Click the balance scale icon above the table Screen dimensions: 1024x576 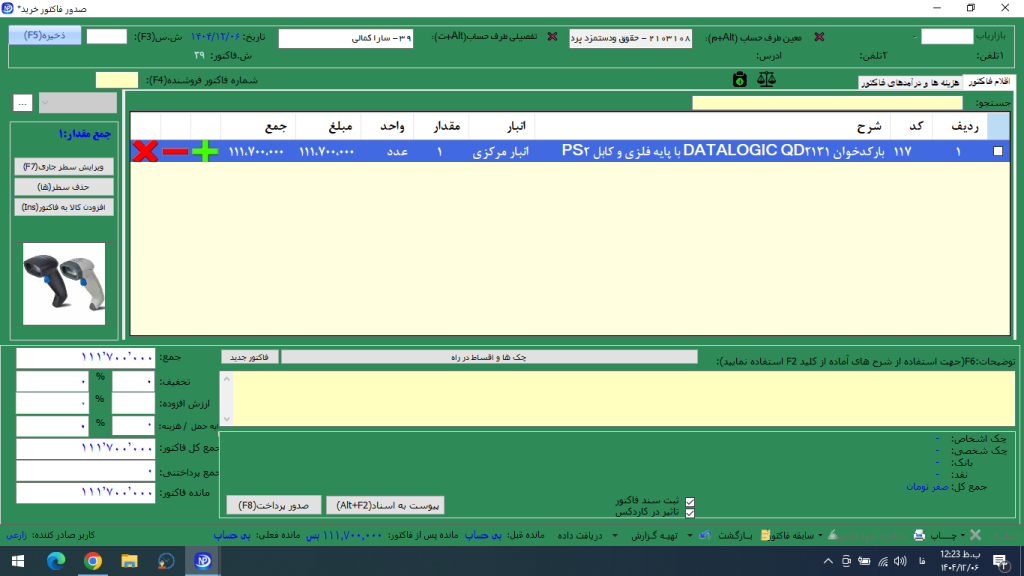[x=766, y=79]
